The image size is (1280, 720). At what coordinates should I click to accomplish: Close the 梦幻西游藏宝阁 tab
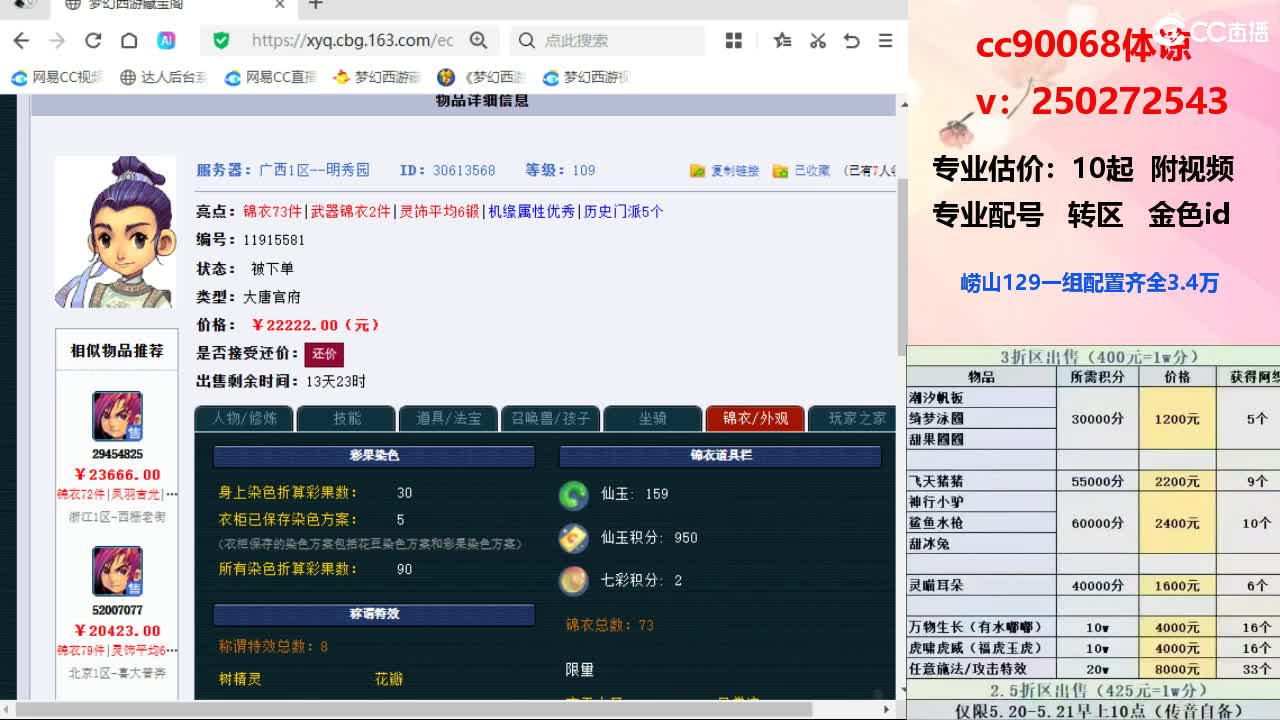tap(280, 5)
